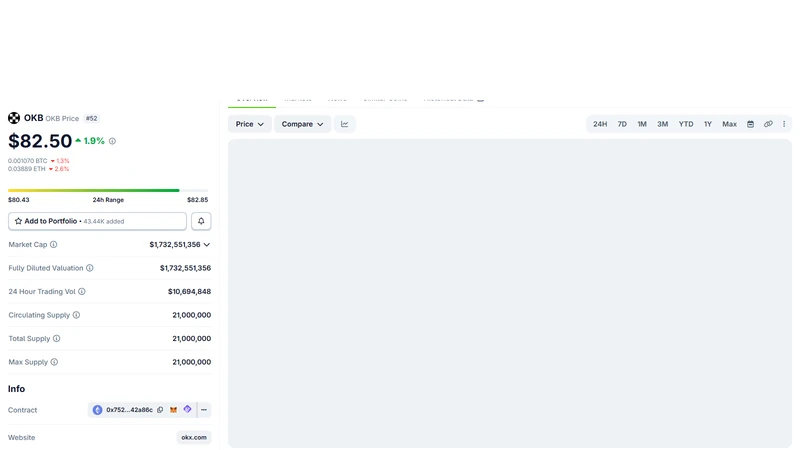Image resolution: width=800 pixels, height=450 pixels.
Task: Click the 0.001070 BTC price text
Action: point(28,161)
